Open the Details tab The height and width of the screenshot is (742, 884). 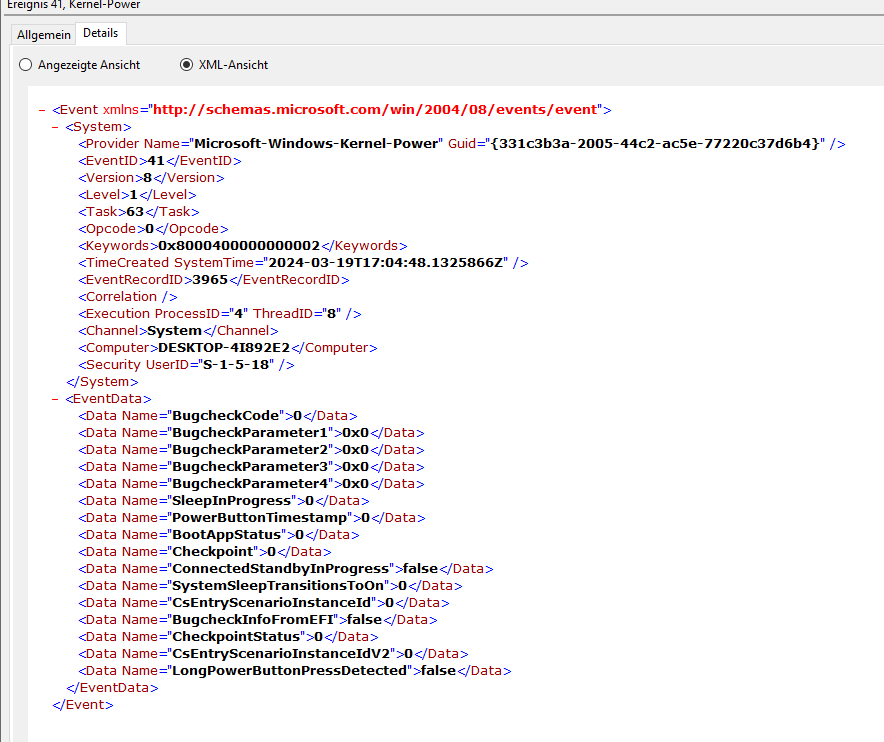pyautogui.click(x=100, y=33)
